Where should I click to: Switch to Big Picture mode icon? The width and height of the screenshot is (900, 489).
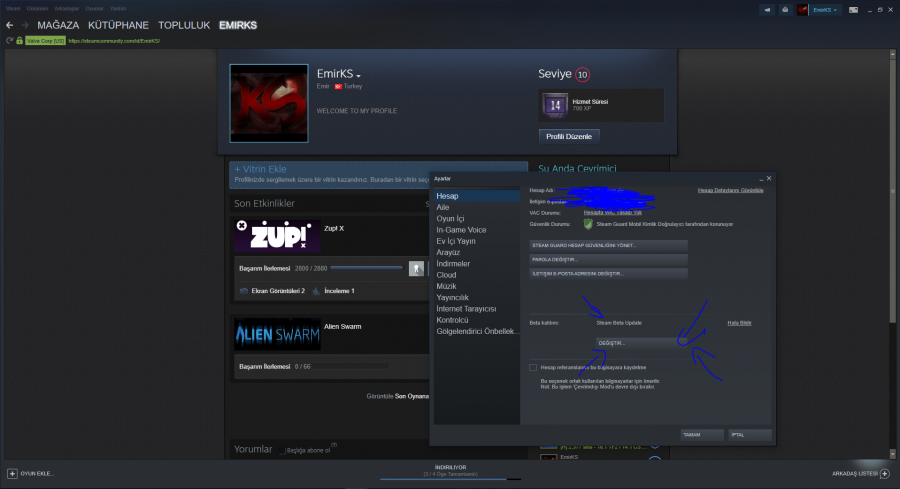pos(854,10)
